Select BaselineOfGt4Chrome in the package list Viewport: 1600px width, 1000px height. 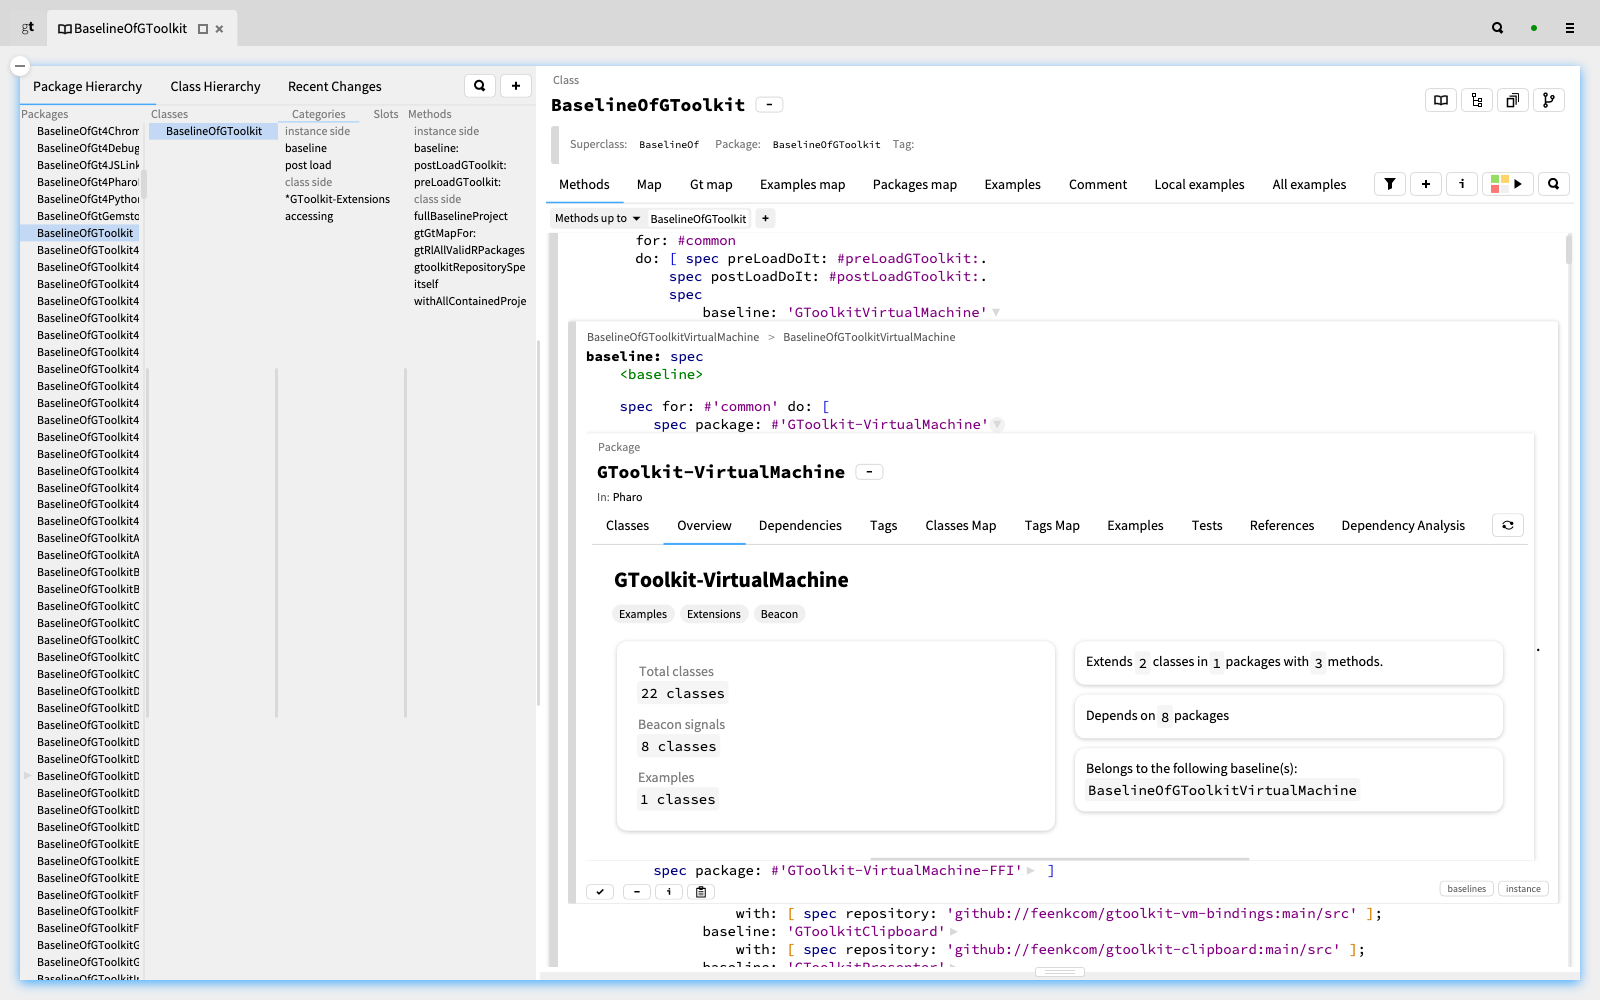click(x=88, y=131)
